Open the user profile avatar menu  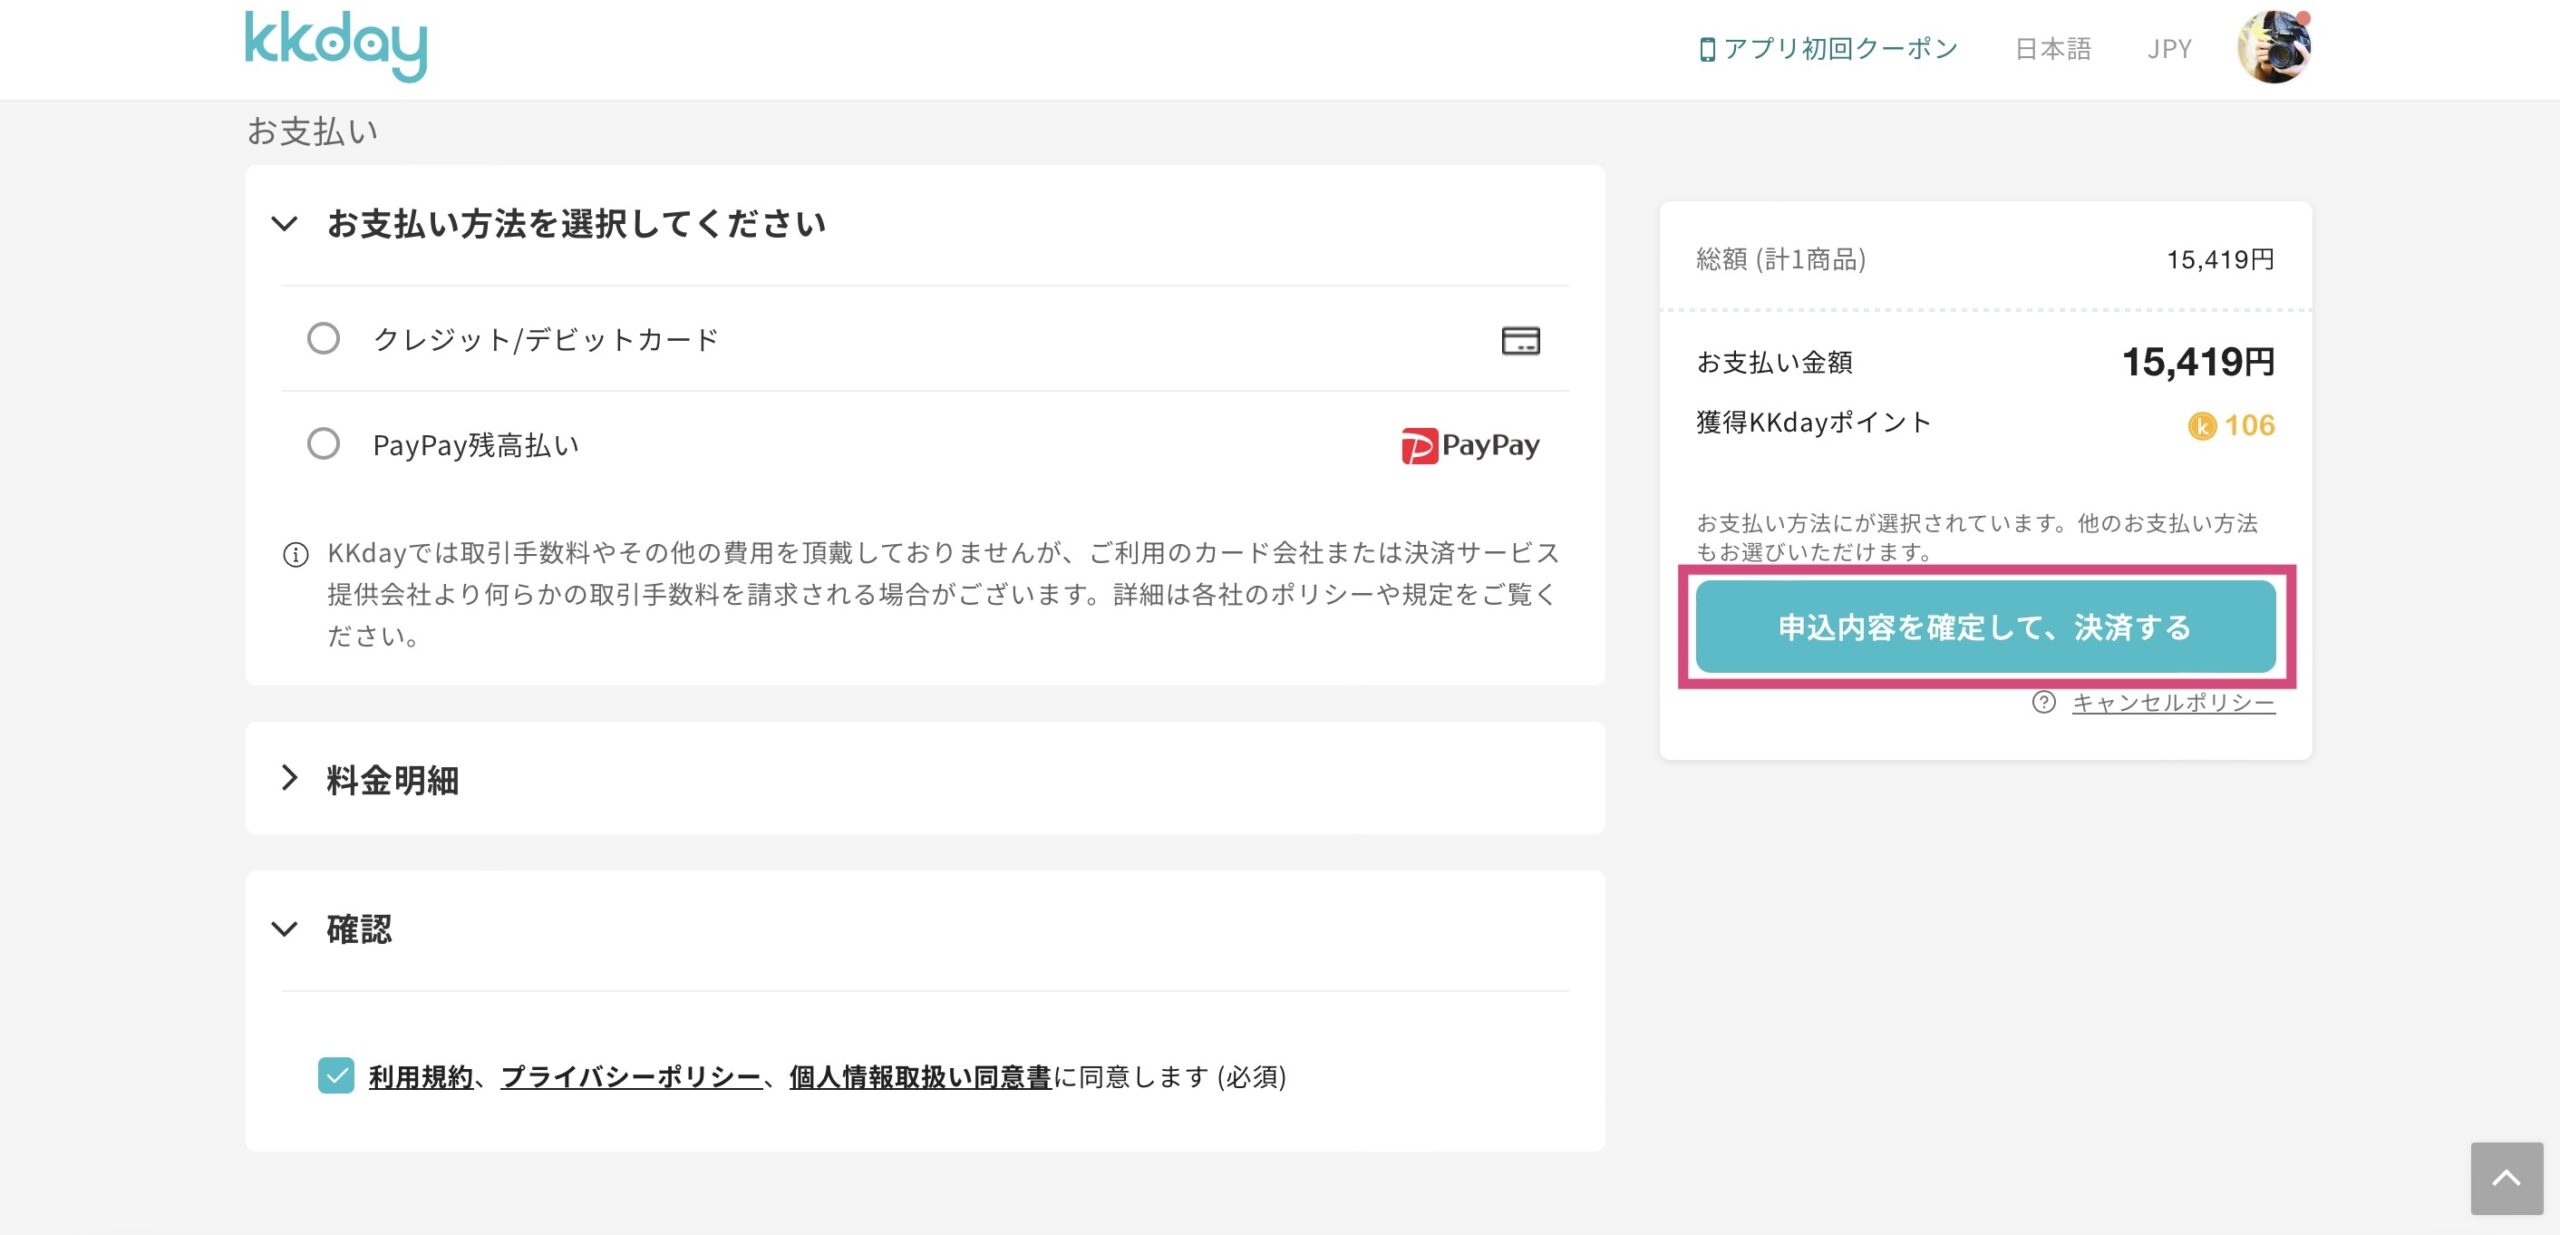2274,46
